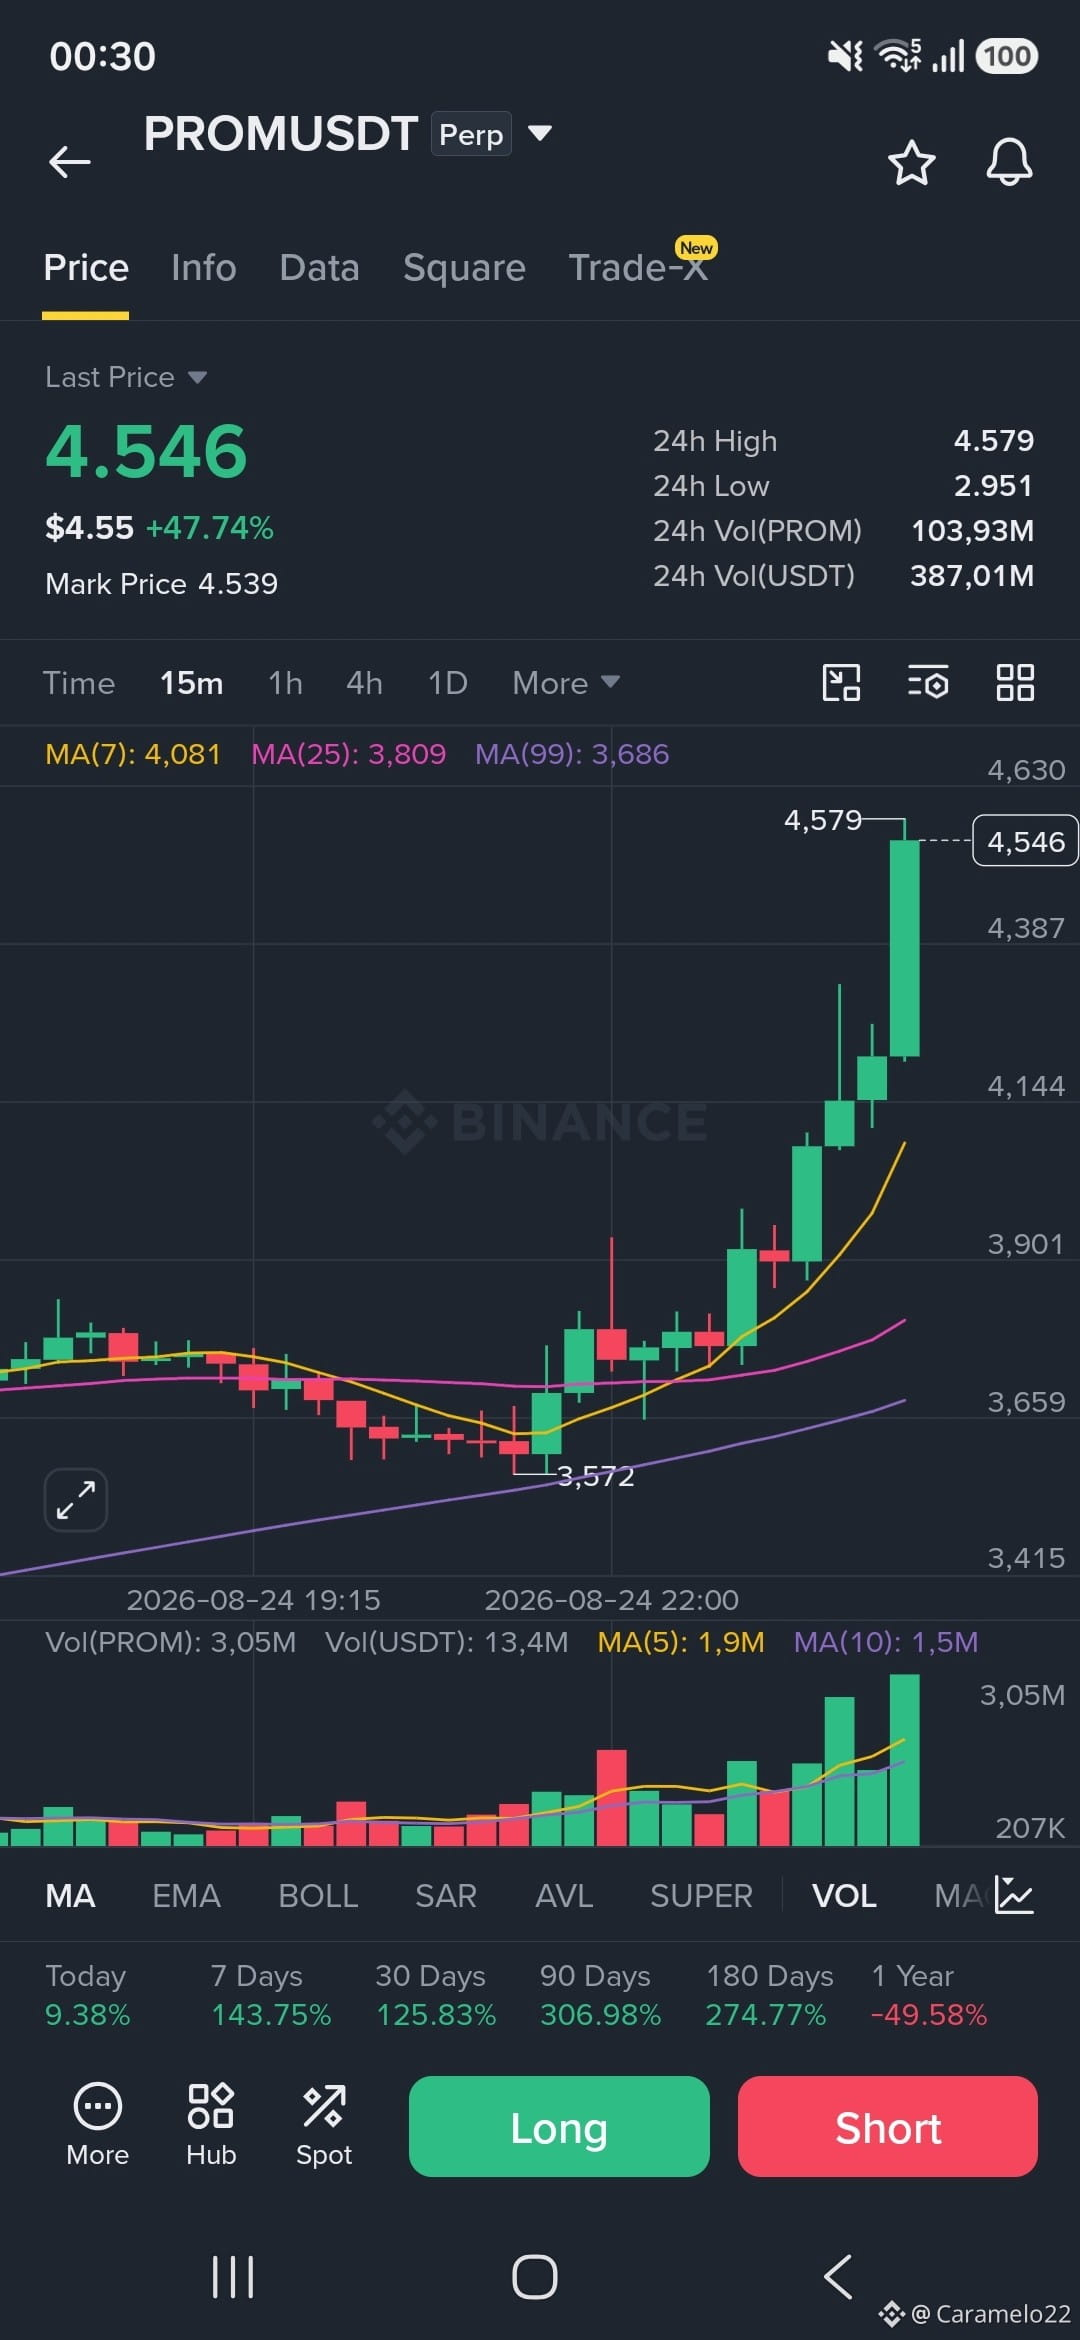
Task: Add PROMUSDT to favorites with star
Action: tap(911, 162)
